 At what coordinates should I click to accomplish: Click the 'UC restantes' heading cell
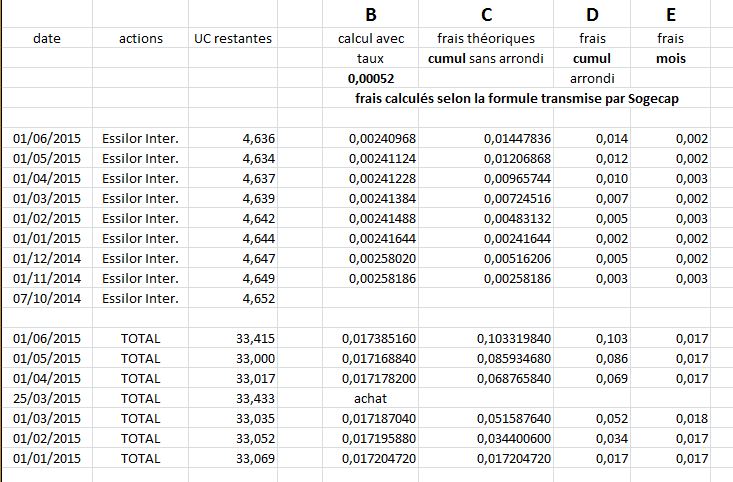pos(233,38)
